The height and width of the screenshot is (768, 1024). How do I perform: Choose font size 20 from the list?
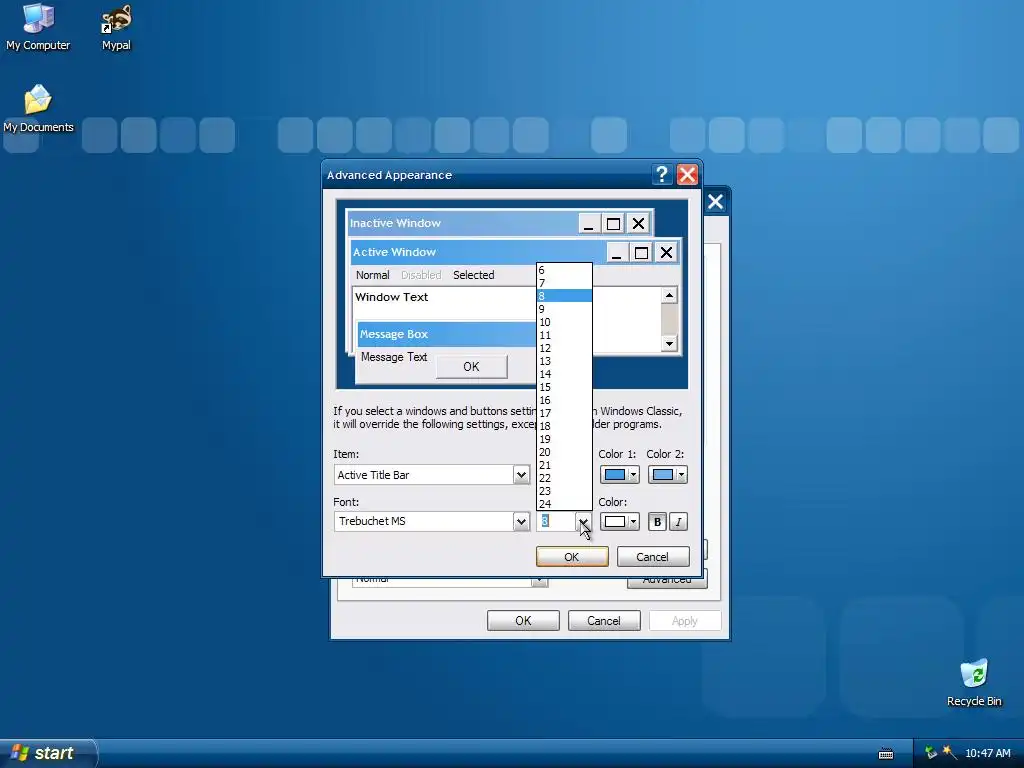[564, 453]
